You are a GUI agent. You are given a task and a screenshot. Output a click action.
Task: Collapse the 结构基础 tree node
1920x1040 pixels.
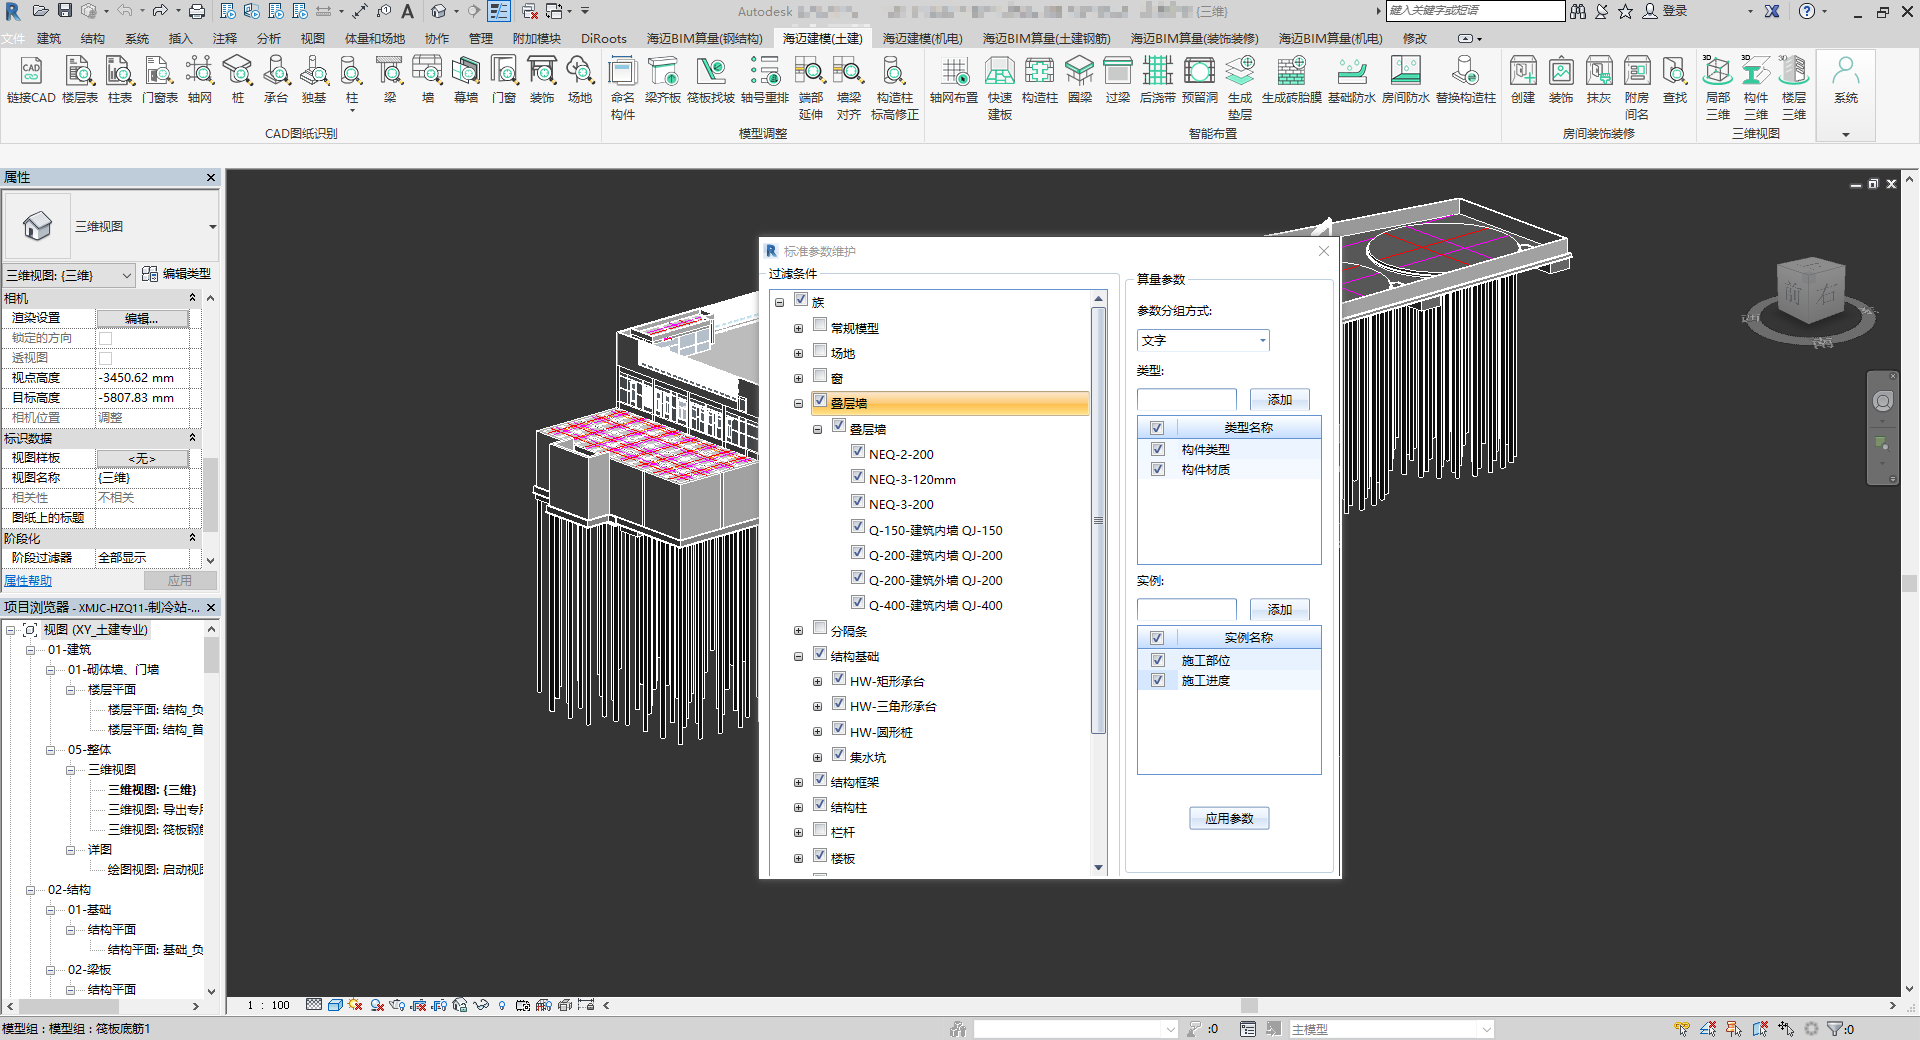[x=798, y=657]
